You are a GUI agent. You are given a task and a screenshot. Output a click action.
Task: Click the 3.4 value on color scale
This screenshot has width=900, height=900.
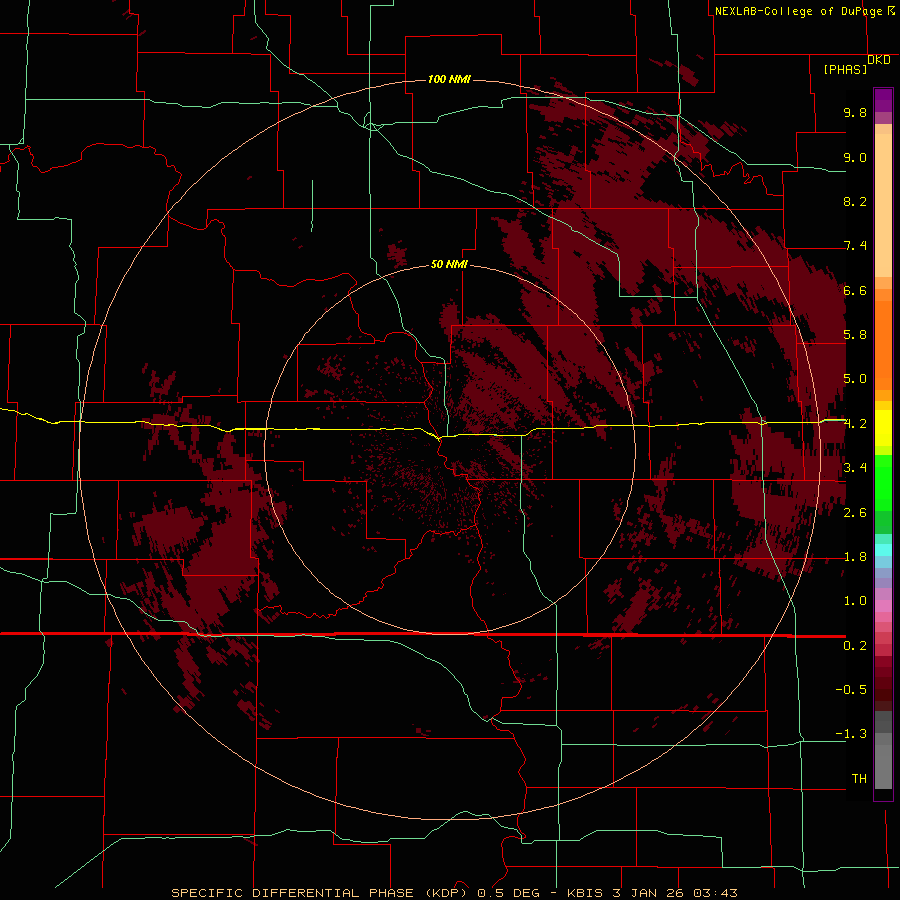tap(855, 468)
